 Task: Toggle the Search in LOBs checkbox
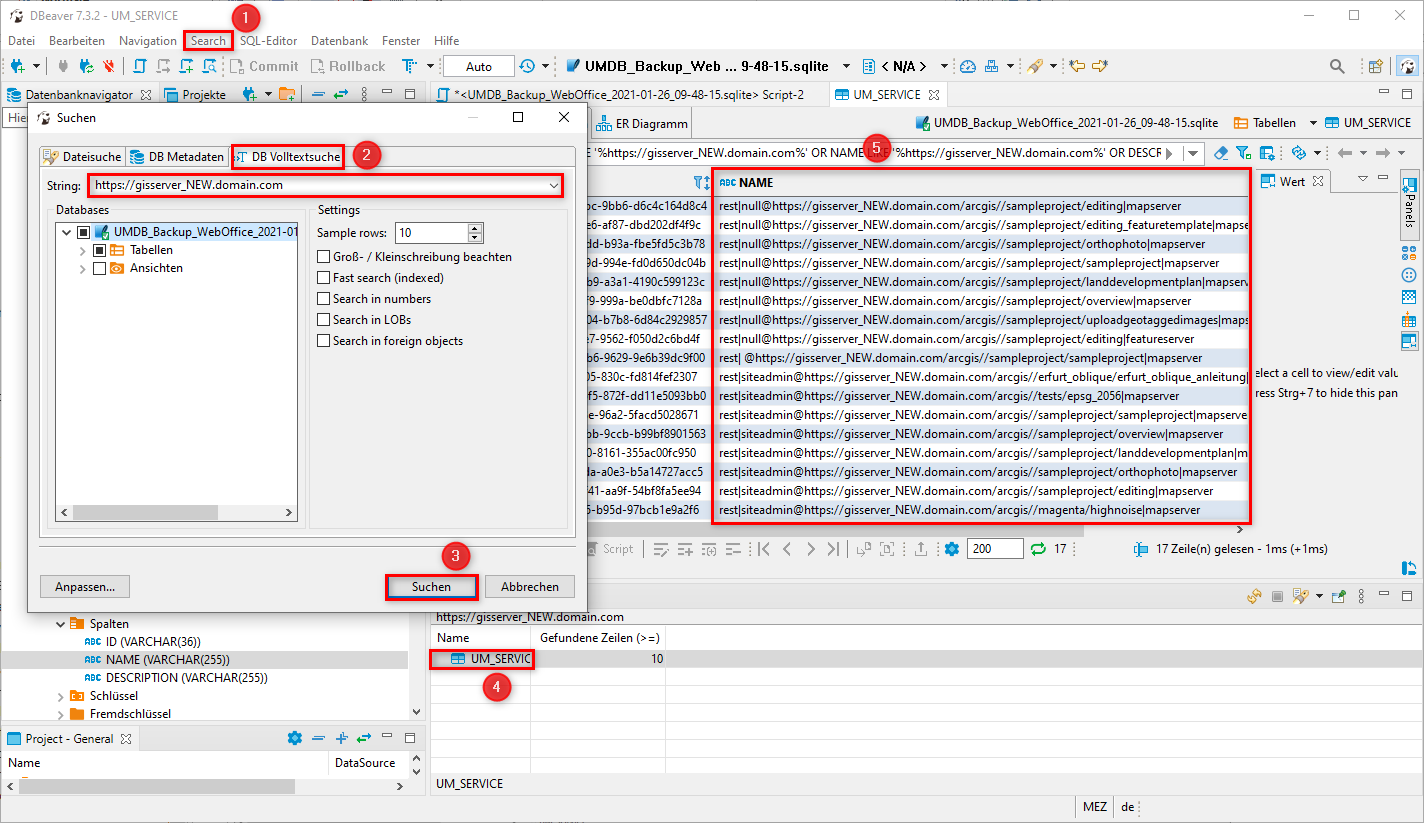(323, 320)
